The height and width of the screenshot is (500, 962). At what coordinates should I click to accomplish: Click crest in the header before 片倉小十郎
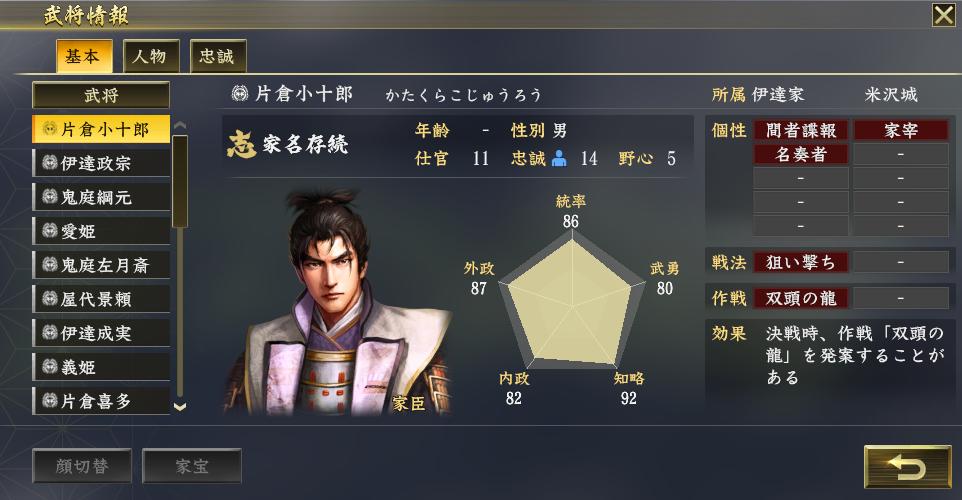pyautogui.click(x=240, y=94)
